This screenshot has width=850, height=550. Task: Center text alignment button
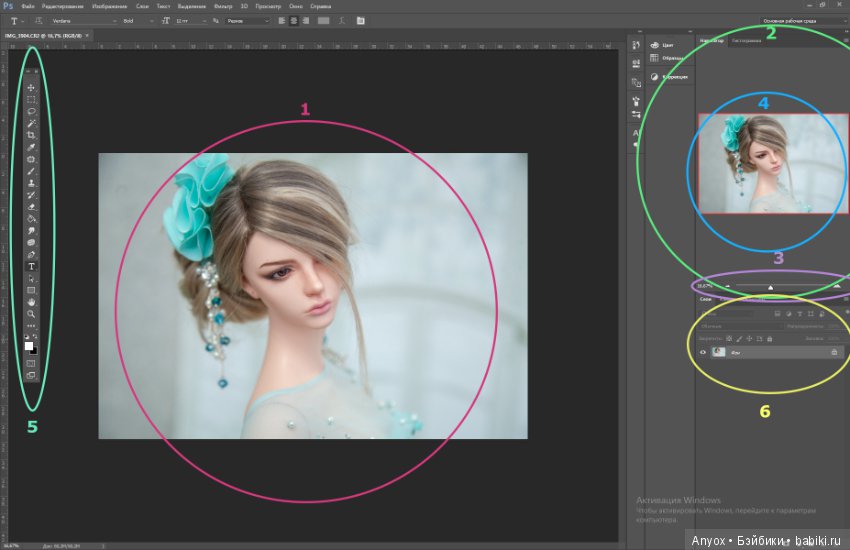[x=294, y=21]
